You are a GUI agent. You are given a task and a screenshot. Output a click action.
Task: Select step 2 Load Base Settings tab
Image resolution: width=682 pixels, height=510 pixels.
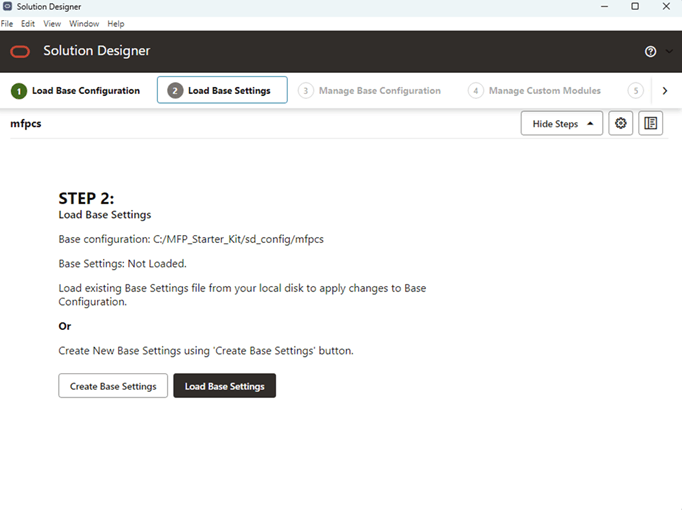pyautogui.click(x=222, y=90)
